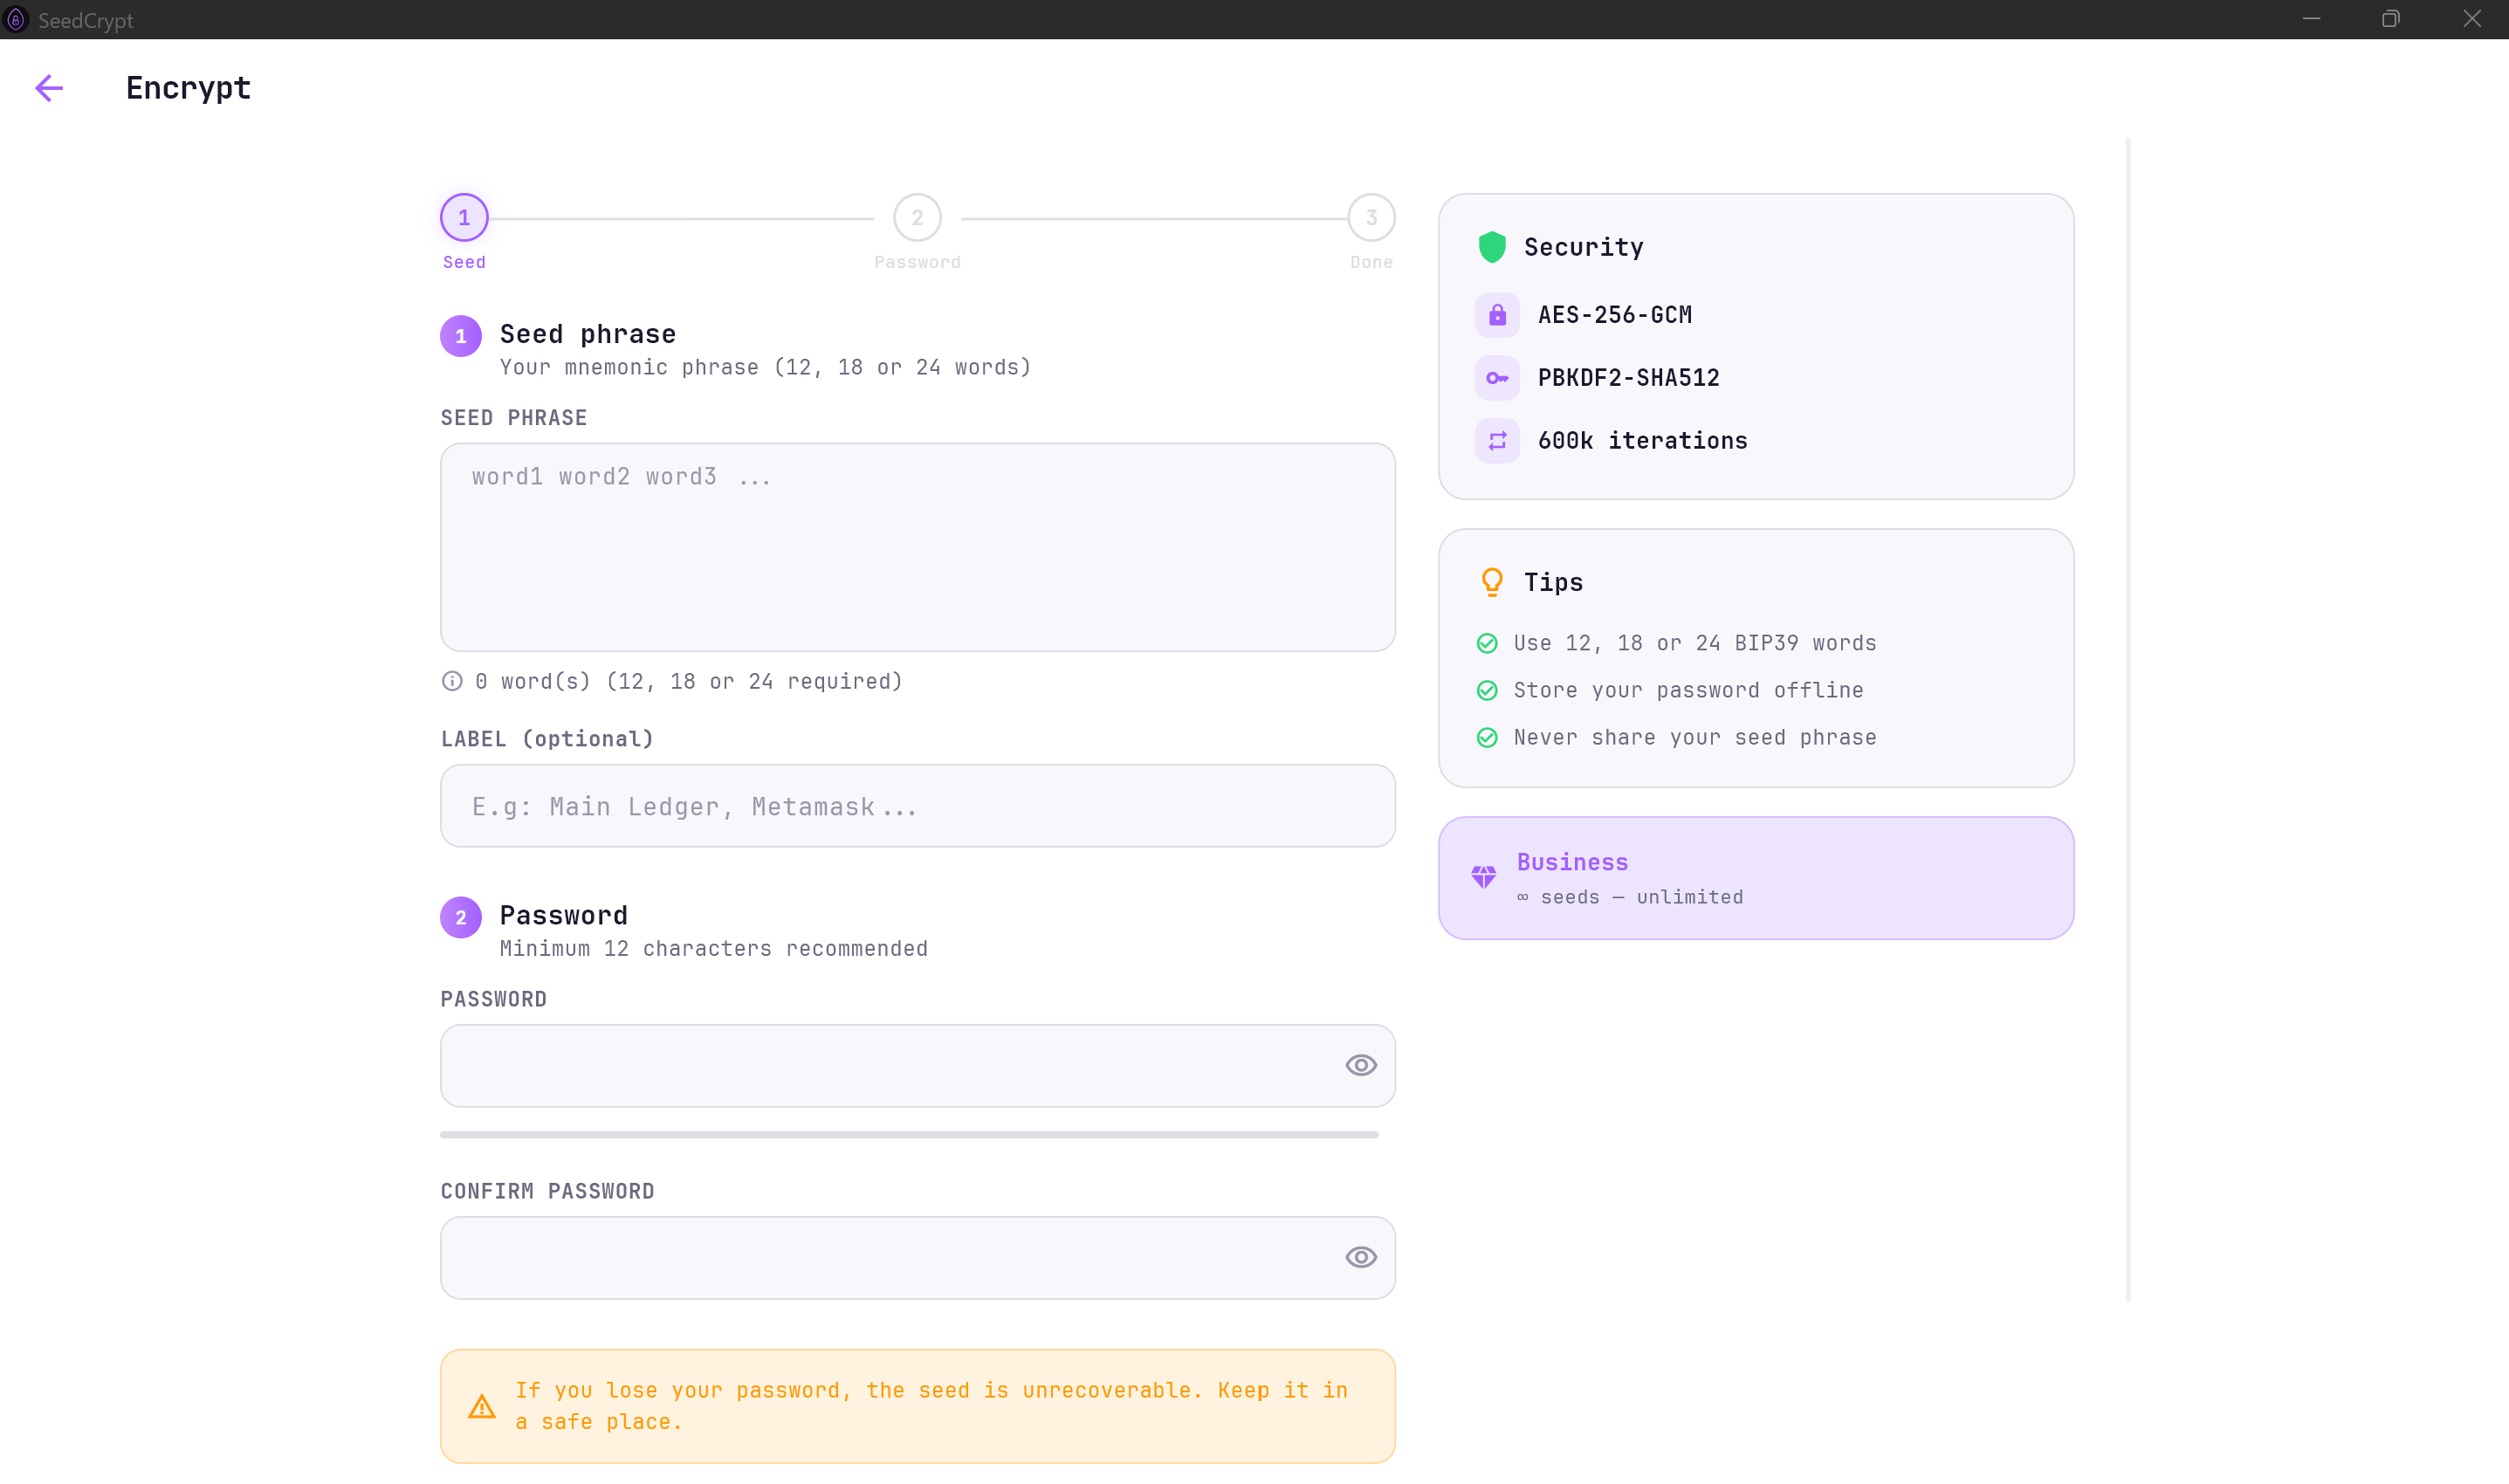Click the back arrow icon

click(x=48, y=88)
